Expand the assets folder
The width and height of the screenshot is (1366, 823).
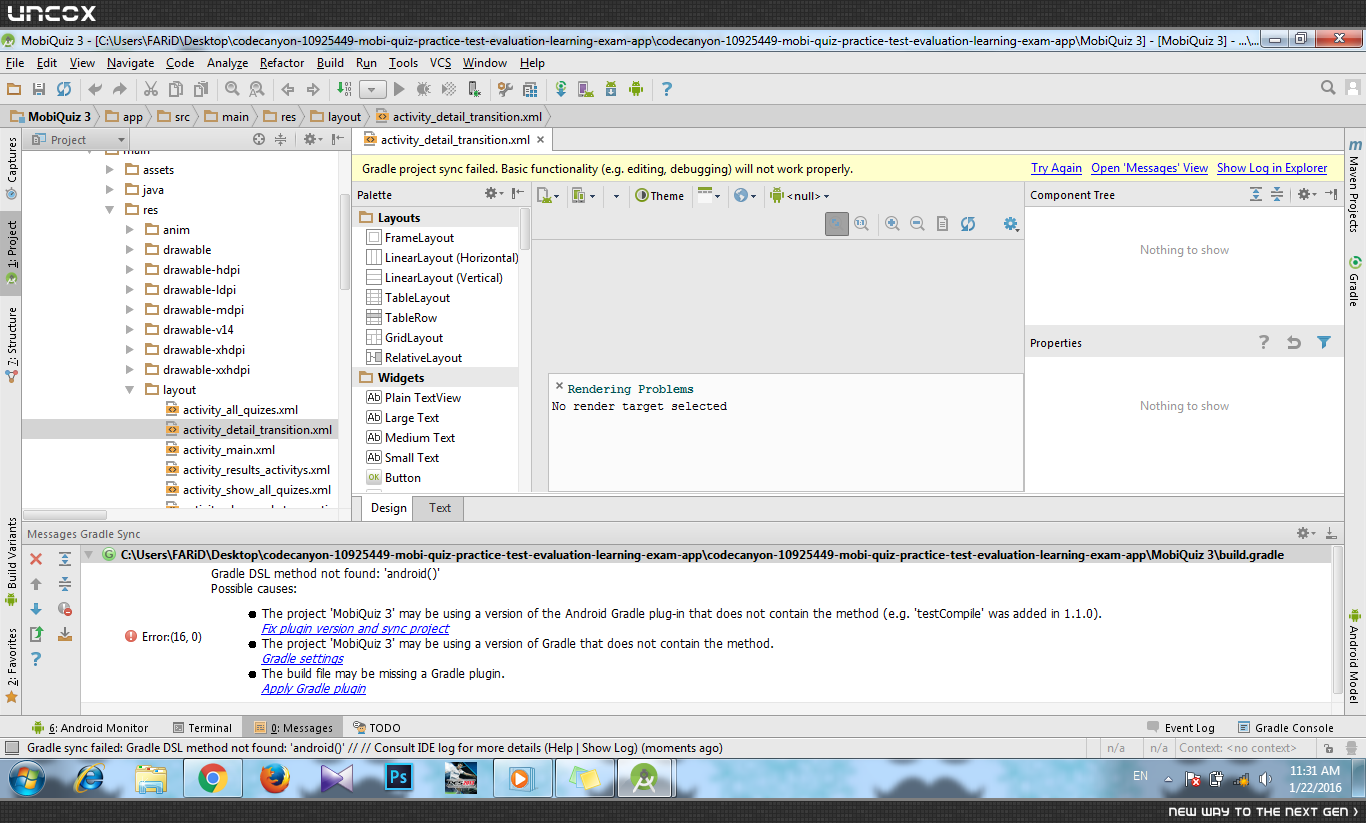110,170
